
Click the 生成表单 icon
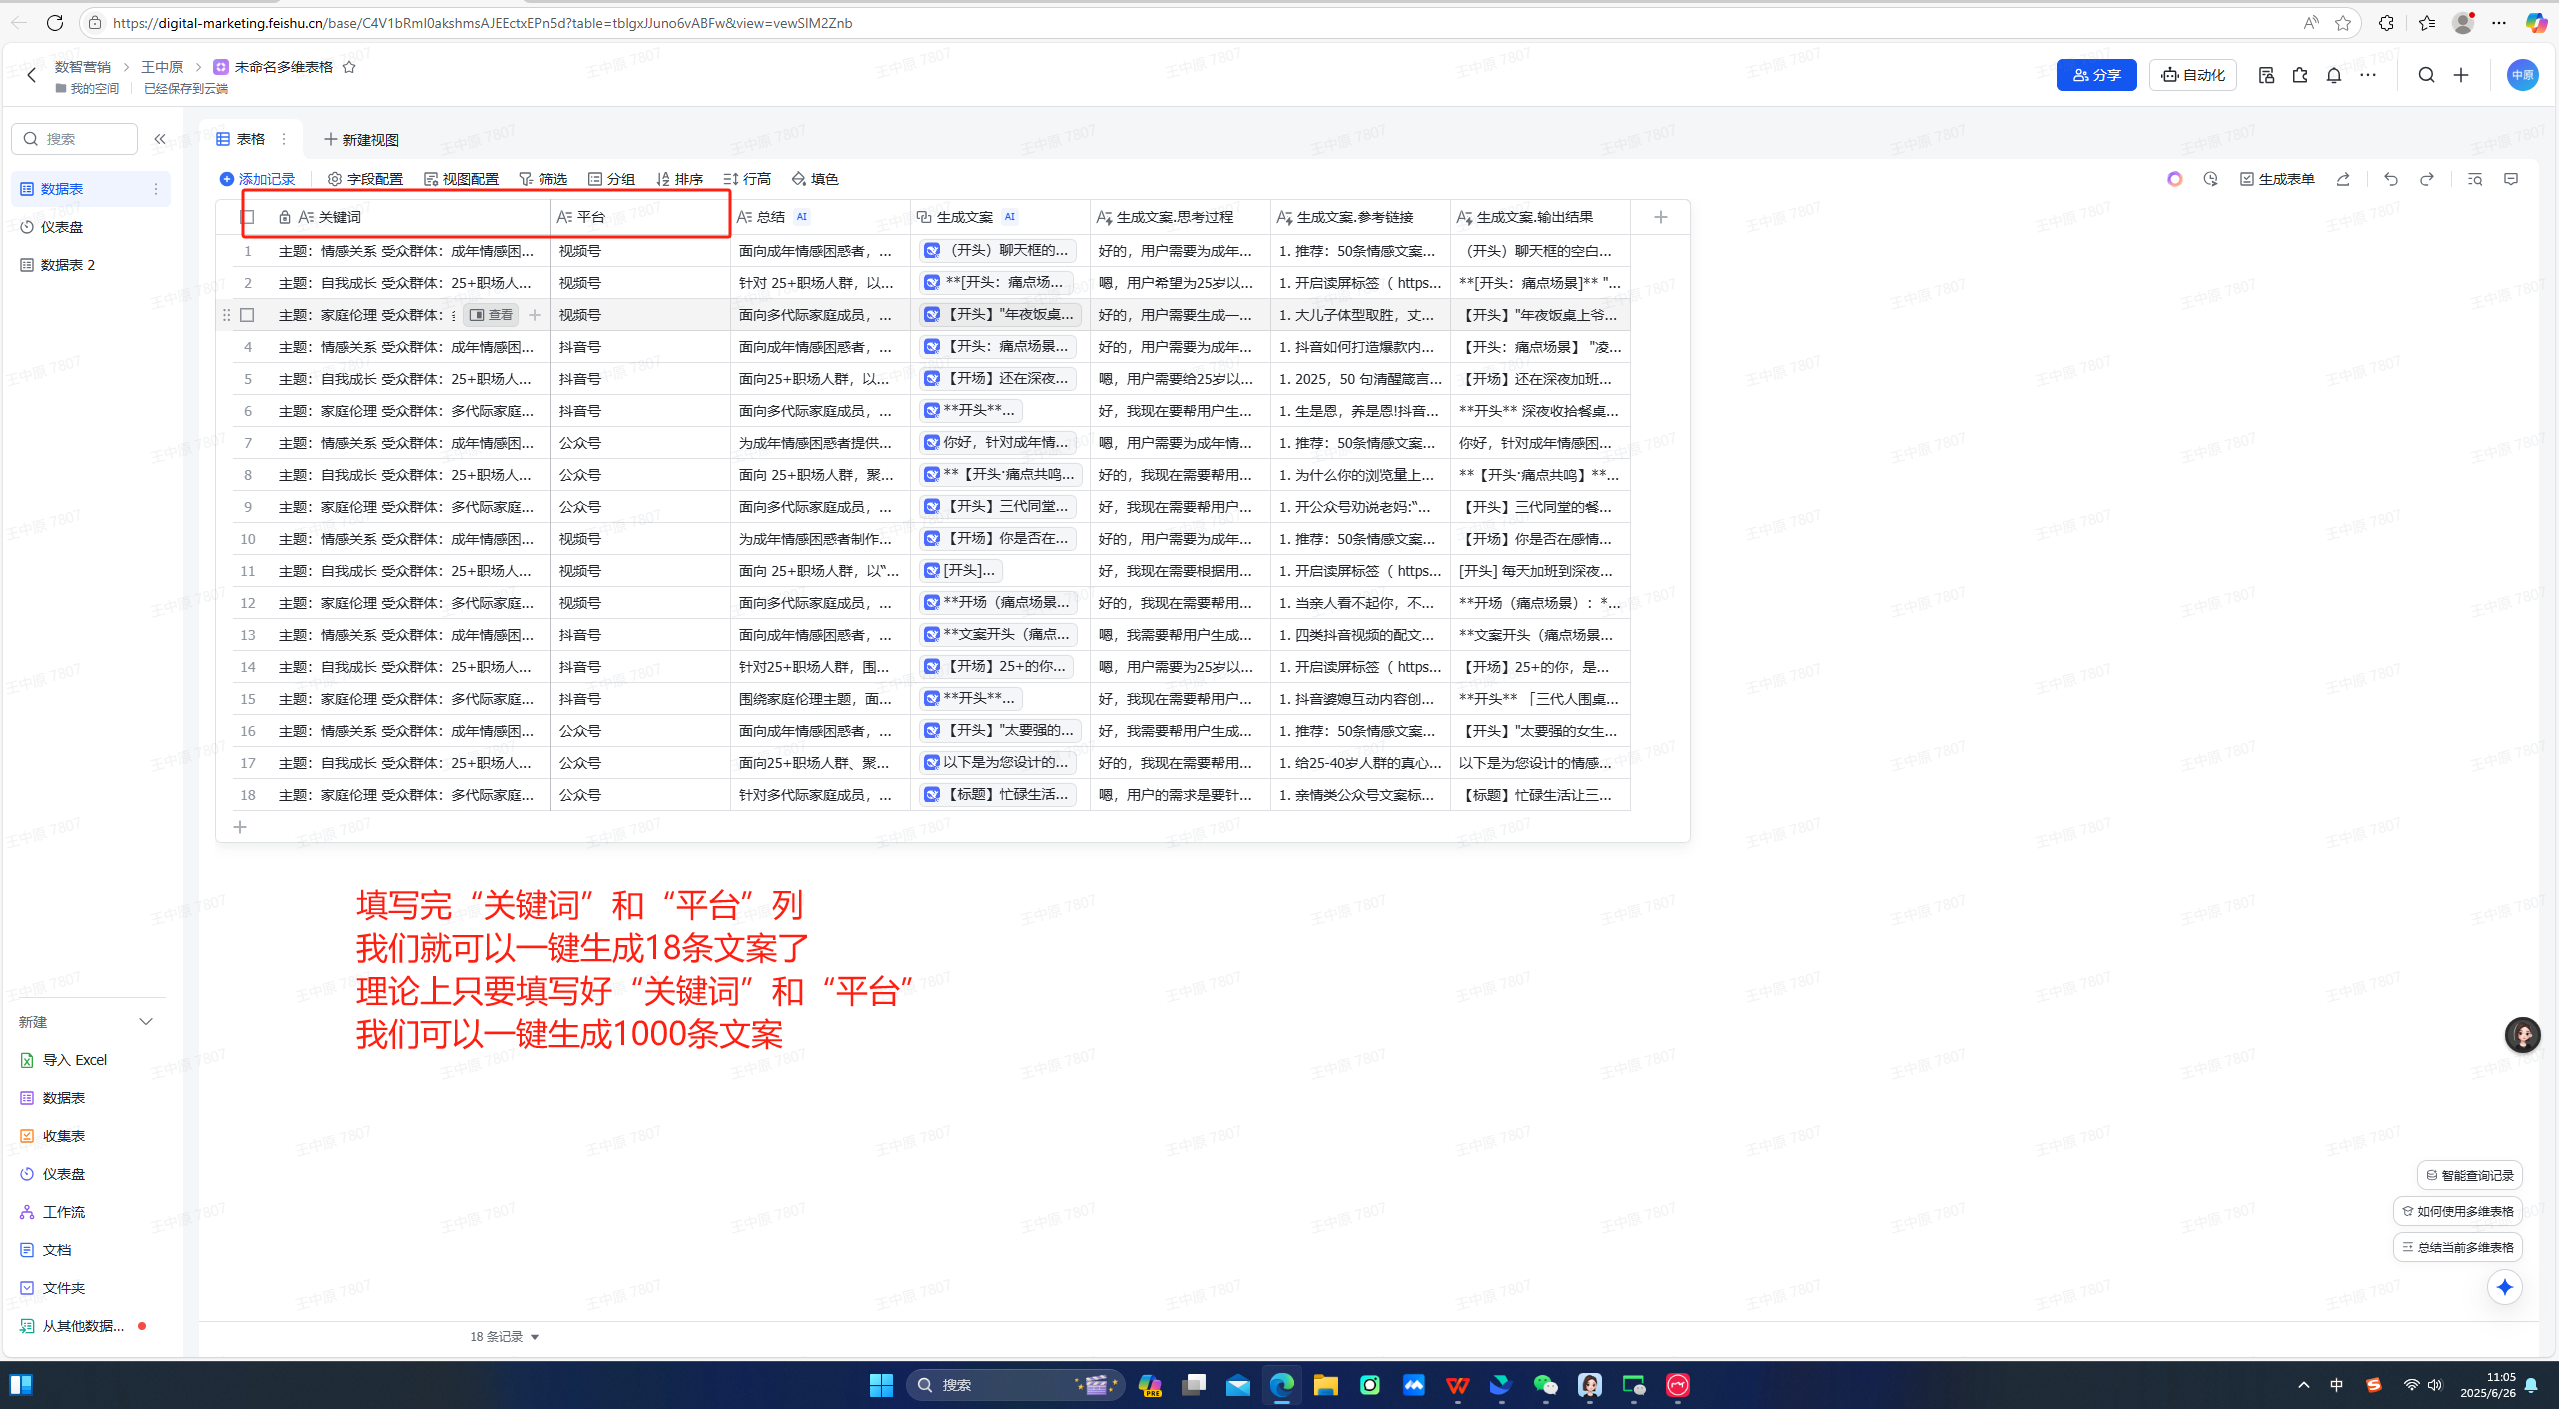[x=2278, y=179]
